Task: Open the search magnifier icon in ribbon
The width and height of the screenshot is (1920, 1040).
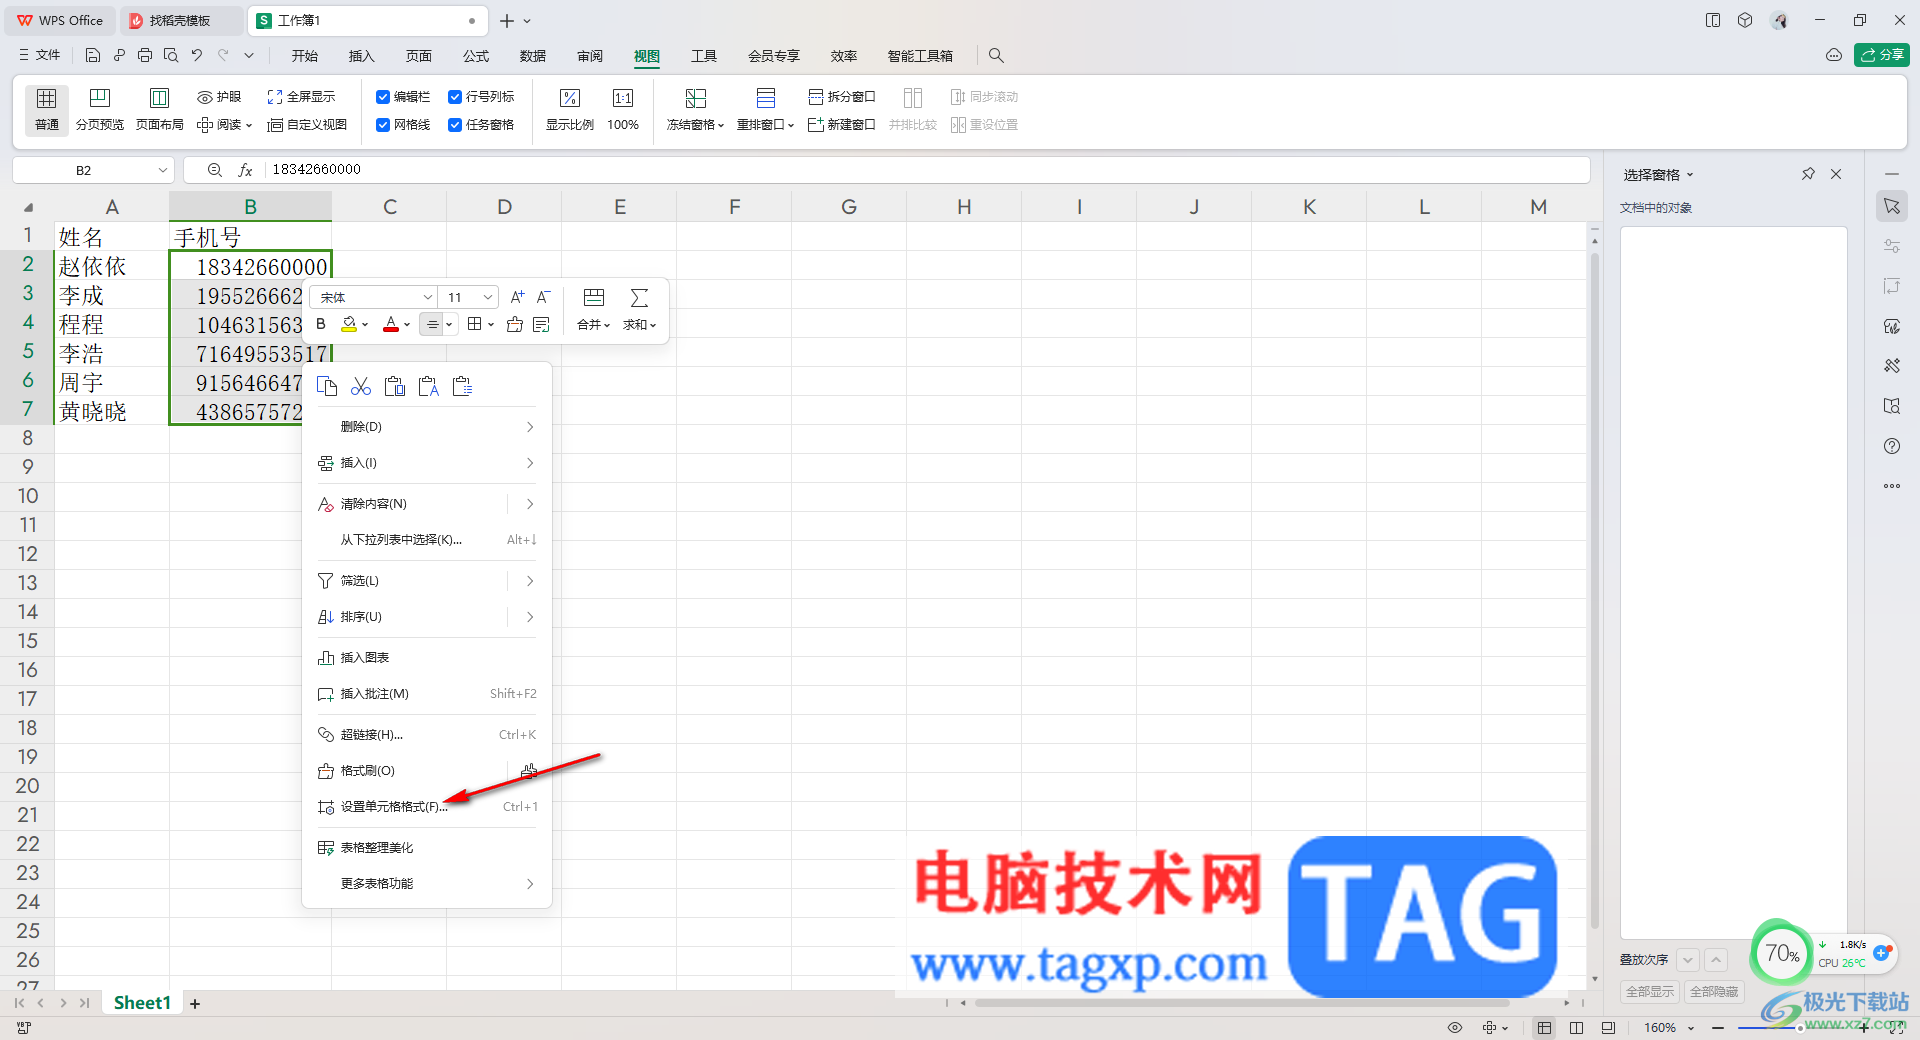Action: click(x=996, y=56)
